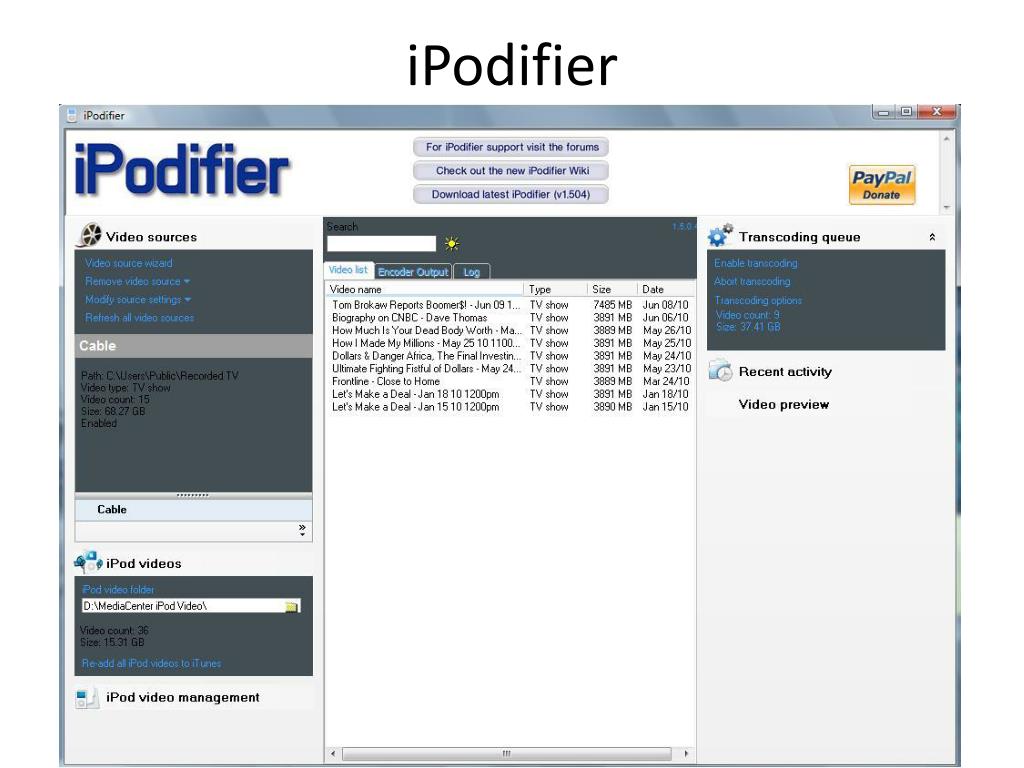
Task: Click the Video sources film reel icon
Action: [x=89, y=236]
